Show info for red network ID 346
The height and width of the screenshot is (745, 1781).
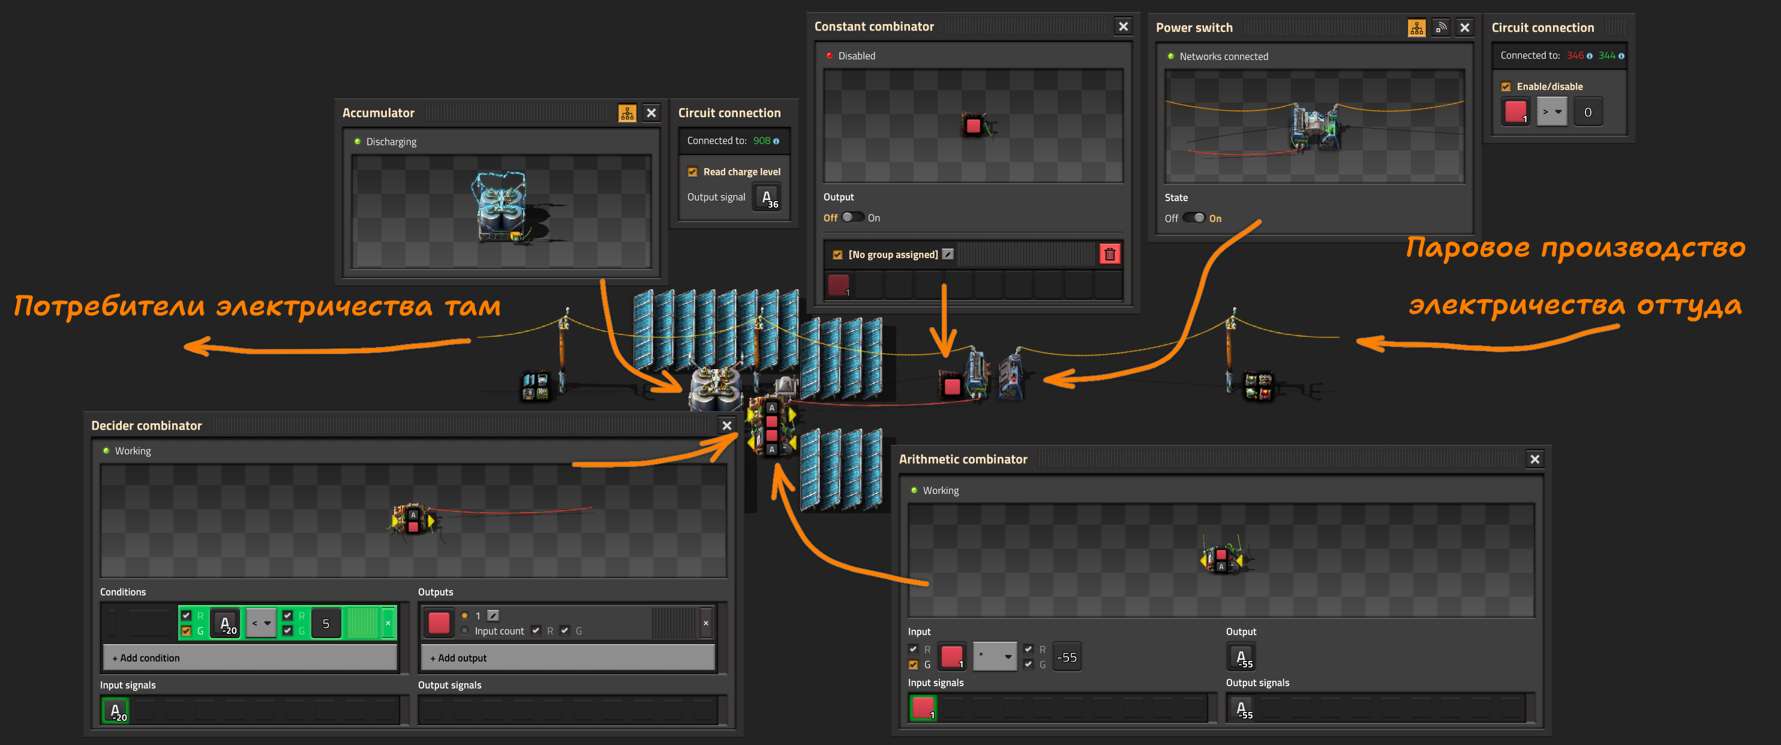1589,56
